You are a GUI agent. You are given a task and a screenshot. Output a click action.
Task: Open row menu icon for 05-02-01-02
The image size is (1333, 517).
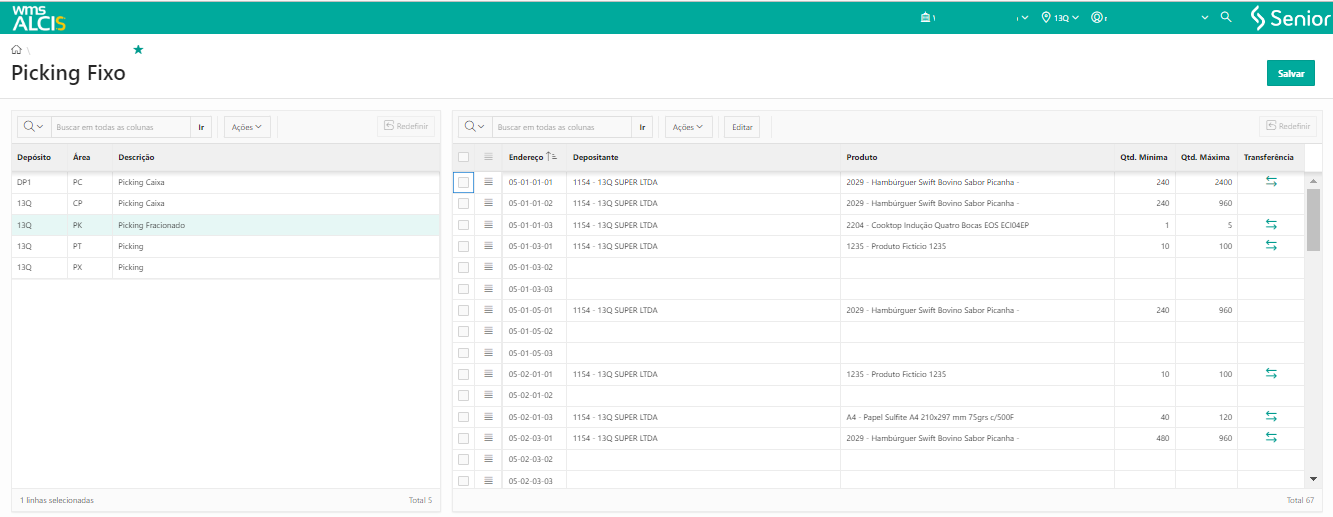(x=488, y=395)
